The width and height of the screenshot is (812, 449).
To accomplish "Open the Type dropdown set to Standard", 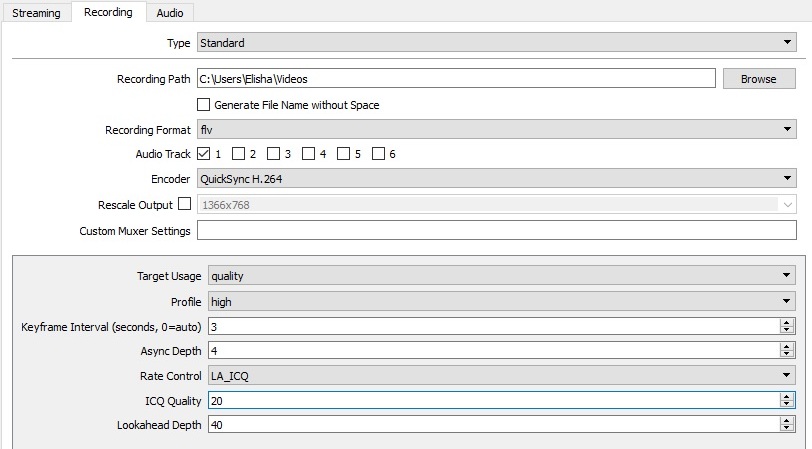I will 497,42.
